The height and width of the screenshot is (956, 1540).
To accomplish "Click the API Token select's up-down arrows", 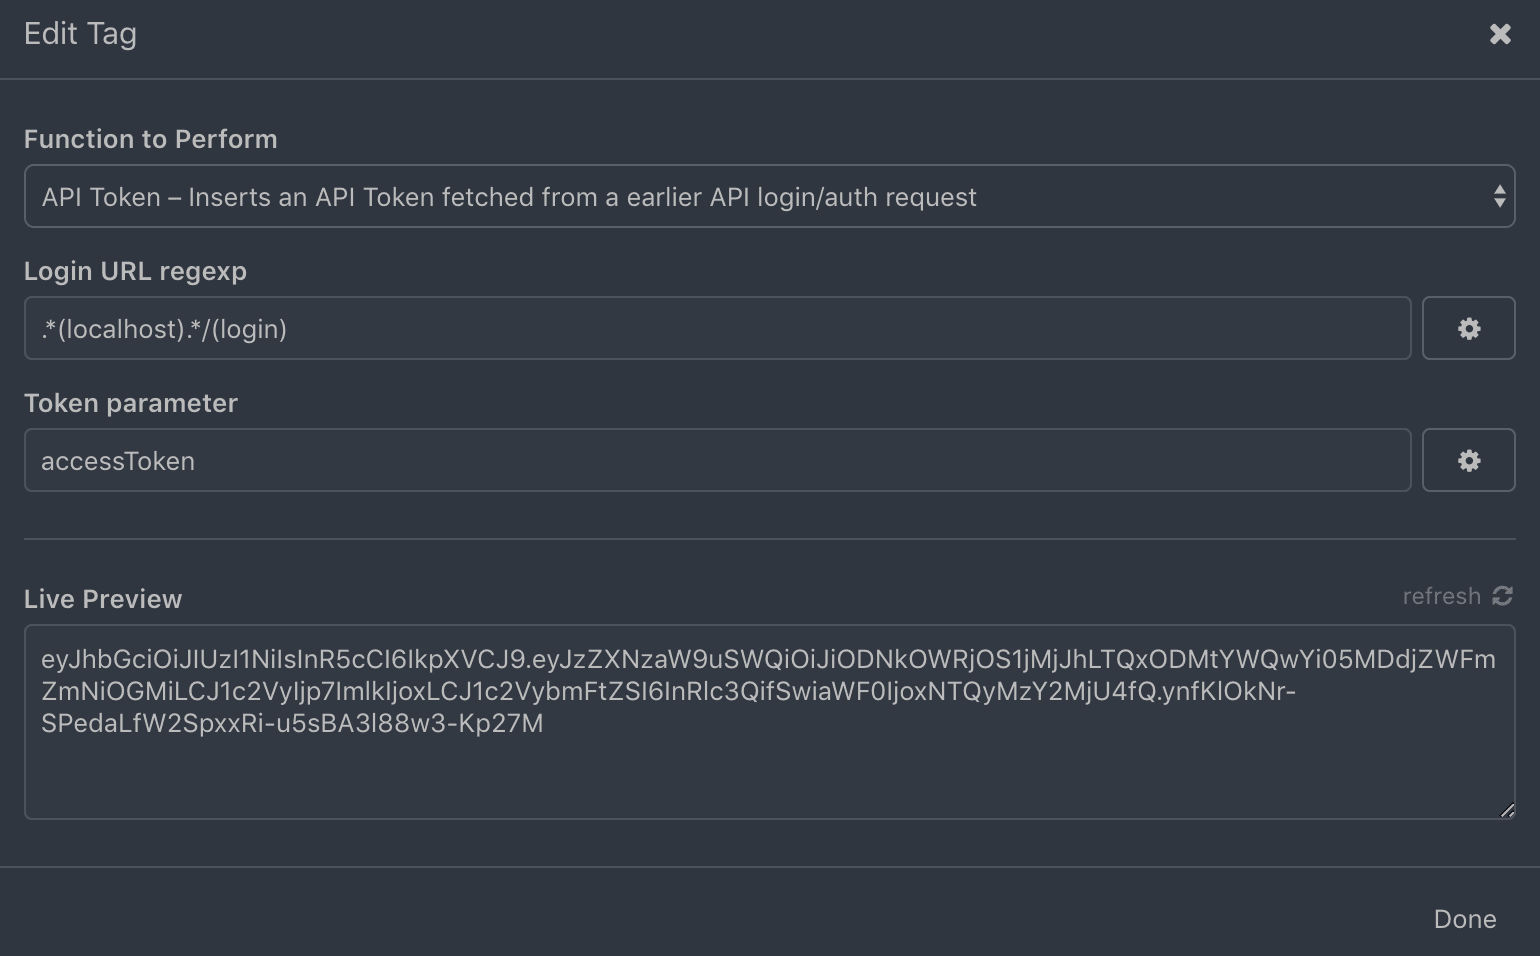I will tap(1499, 197).
